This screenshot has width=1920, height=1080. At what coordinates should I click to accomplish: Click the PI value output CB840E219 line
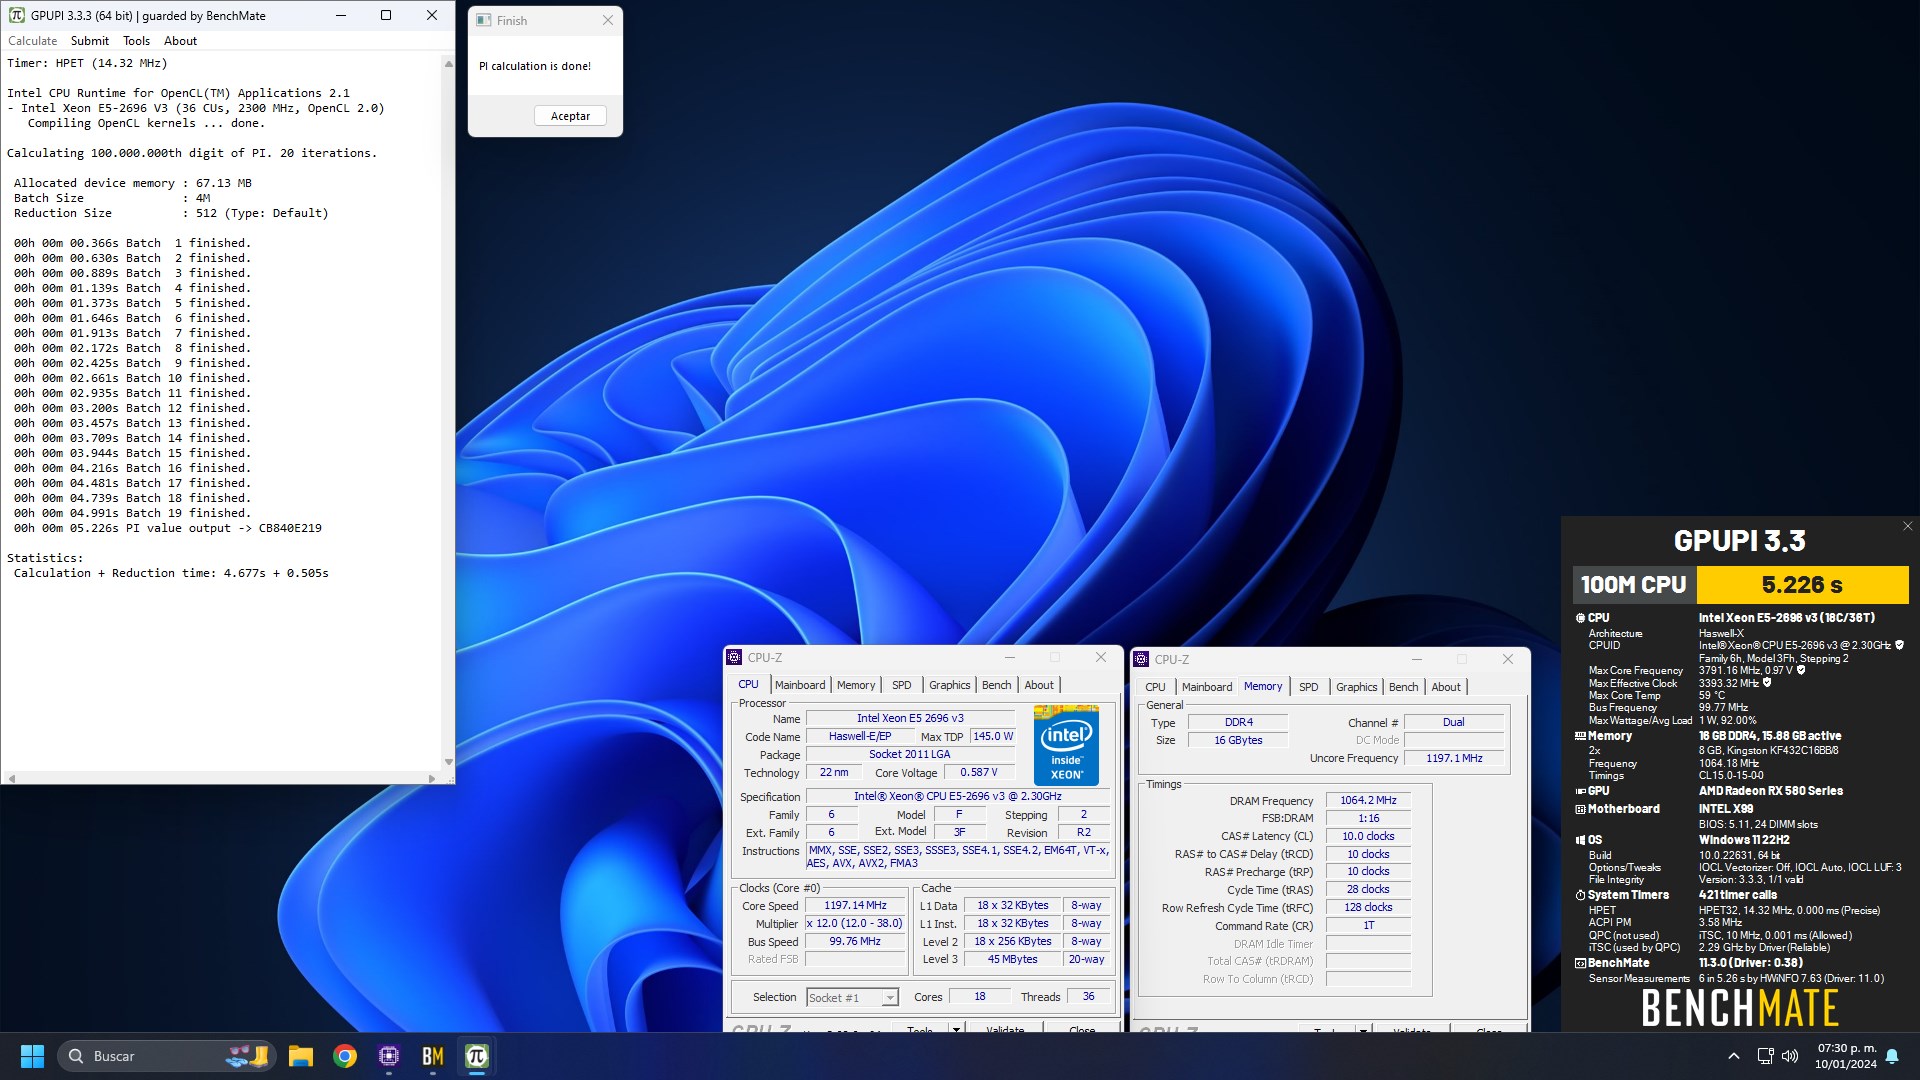167,528
